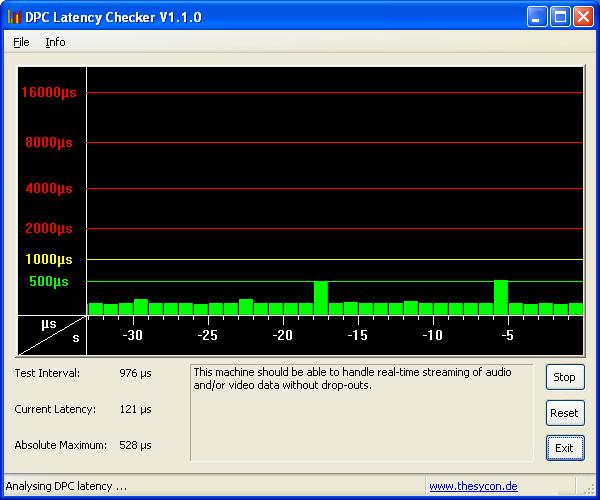Click the 121 µs current latency value
Screen dimensions: 600x500
[135, 409]
